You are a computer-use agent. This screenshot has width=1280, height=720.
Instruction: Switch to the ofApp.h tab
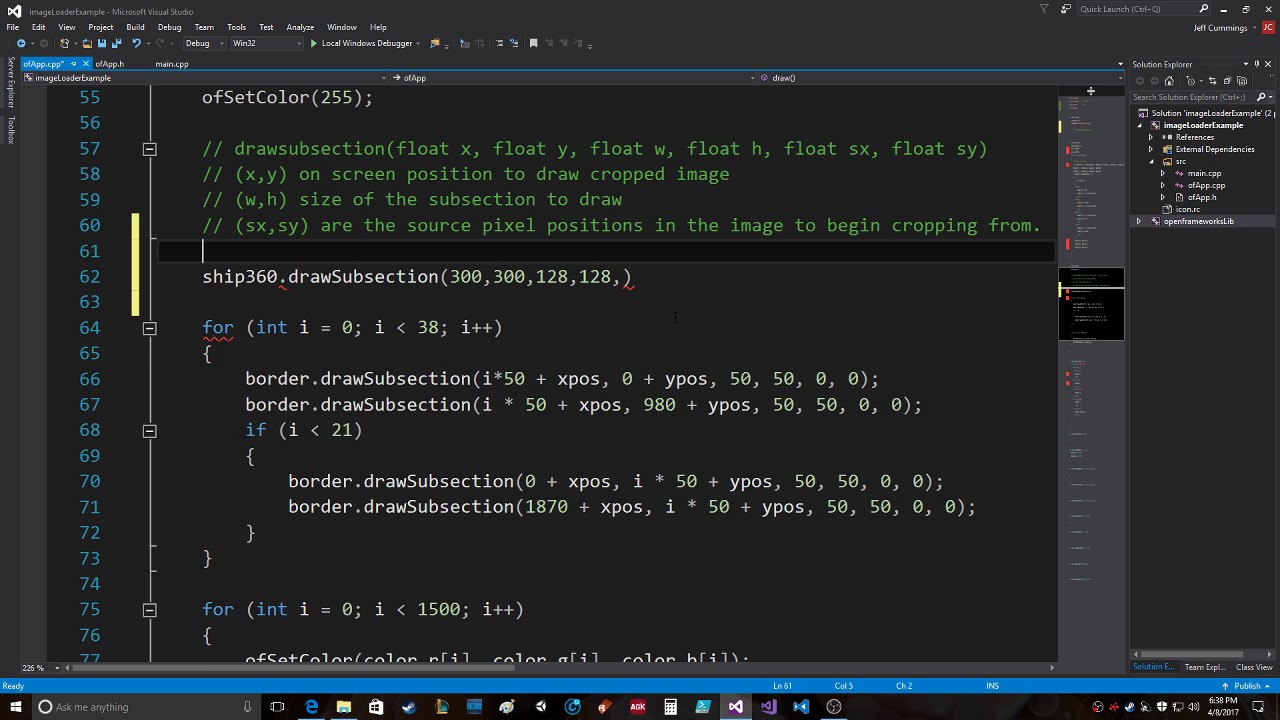pyautogui.click(x=110, y=64)
